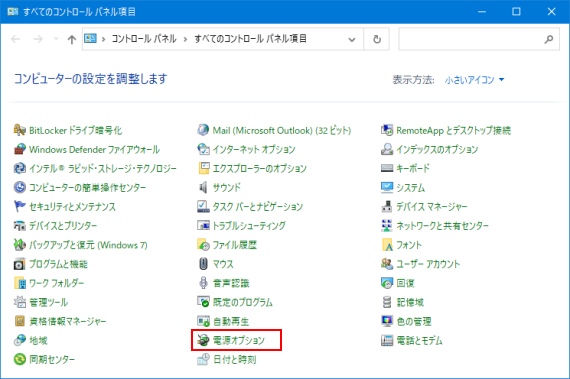
Task: Go up one level with up arrow
Action: (72, 39)
